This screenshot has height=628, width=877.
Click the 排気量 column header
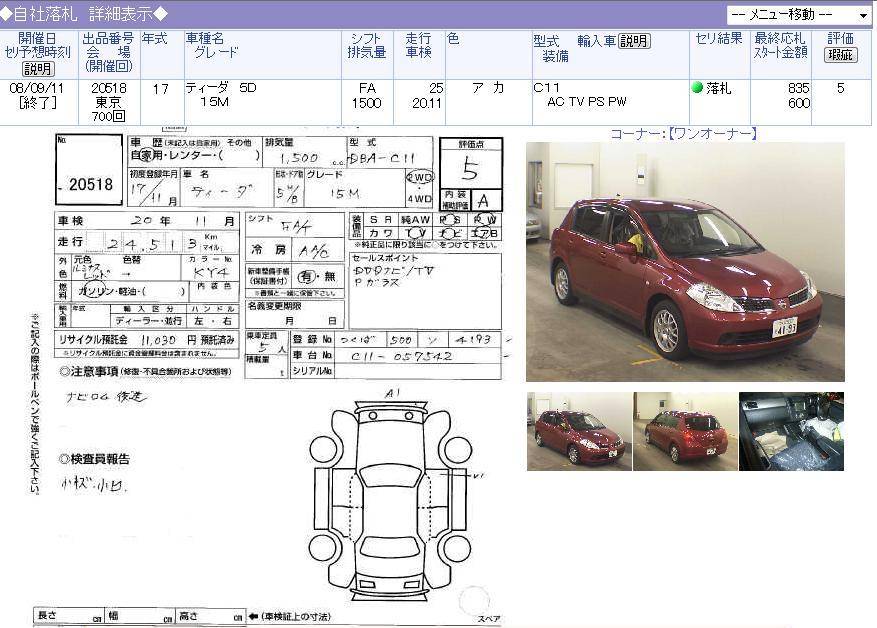[x=367, y=53]
